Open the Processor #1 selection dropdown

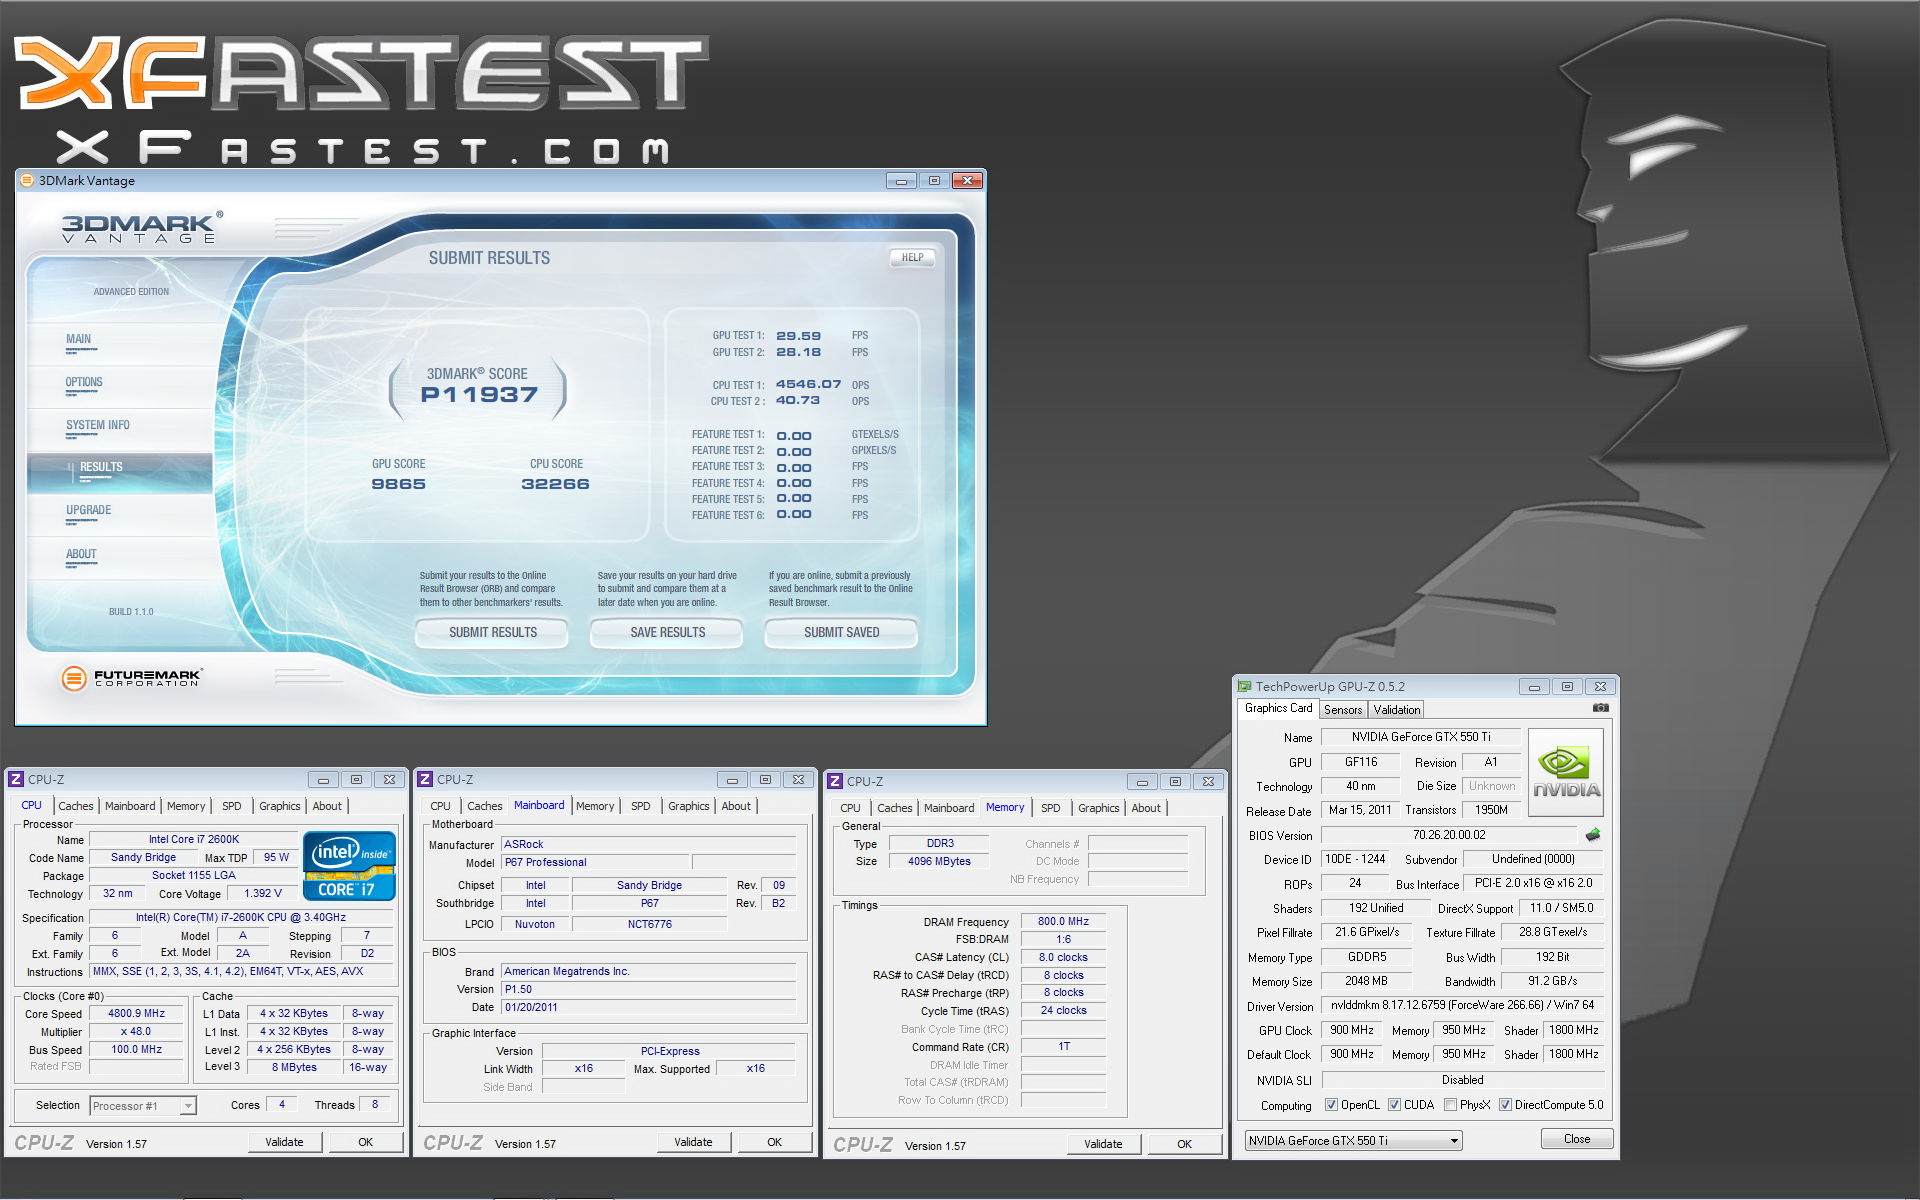143,1106
